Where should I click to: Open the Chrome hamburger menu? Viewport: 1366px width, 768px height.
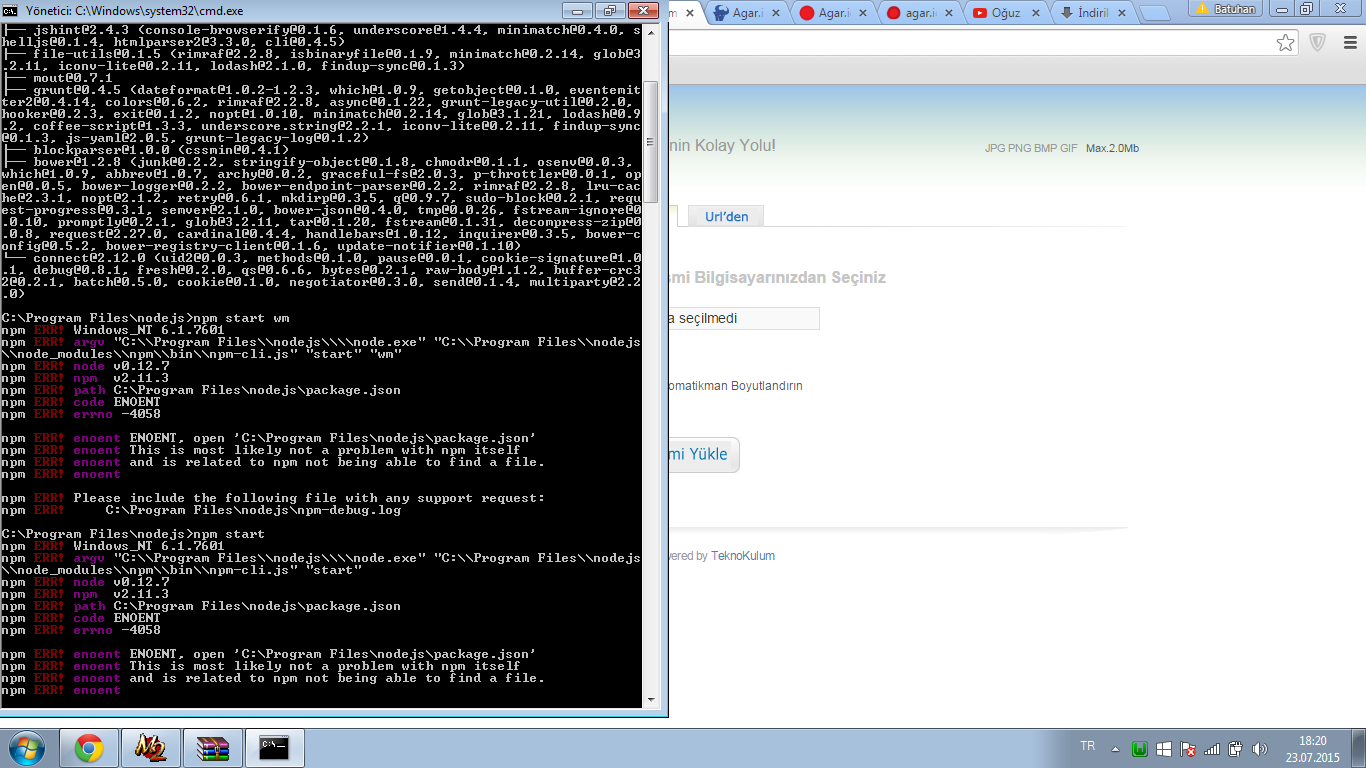(1349, 42)
